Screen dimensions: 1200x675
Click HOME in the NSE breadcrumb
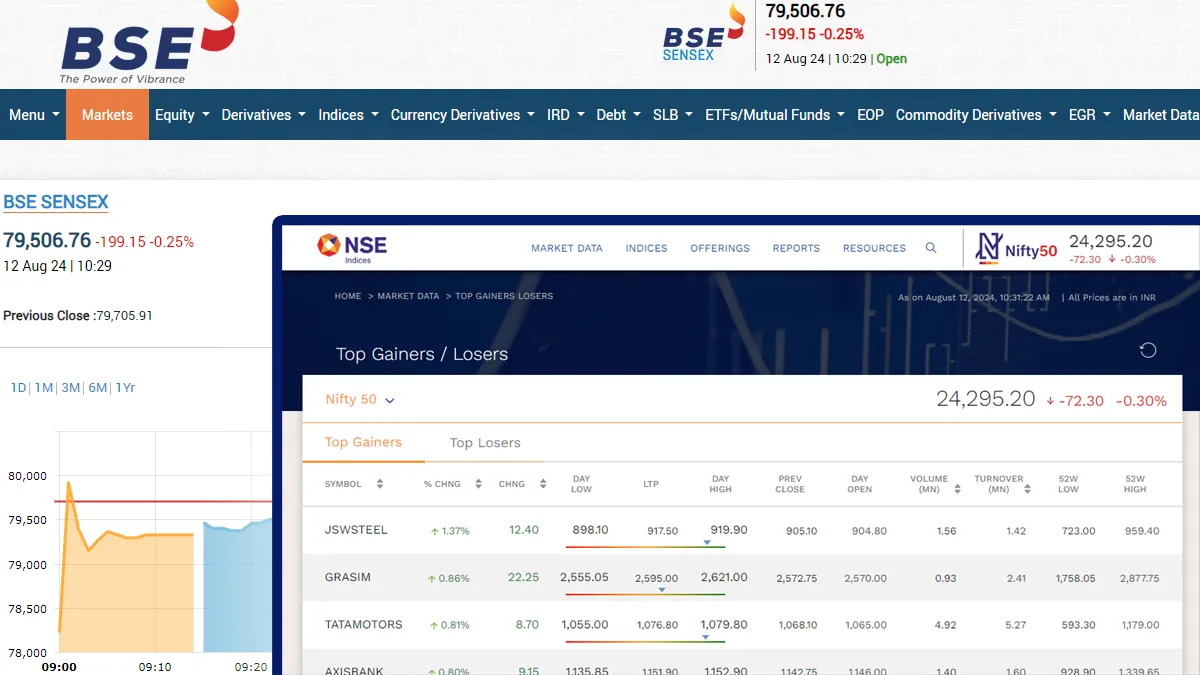[348, 296]
